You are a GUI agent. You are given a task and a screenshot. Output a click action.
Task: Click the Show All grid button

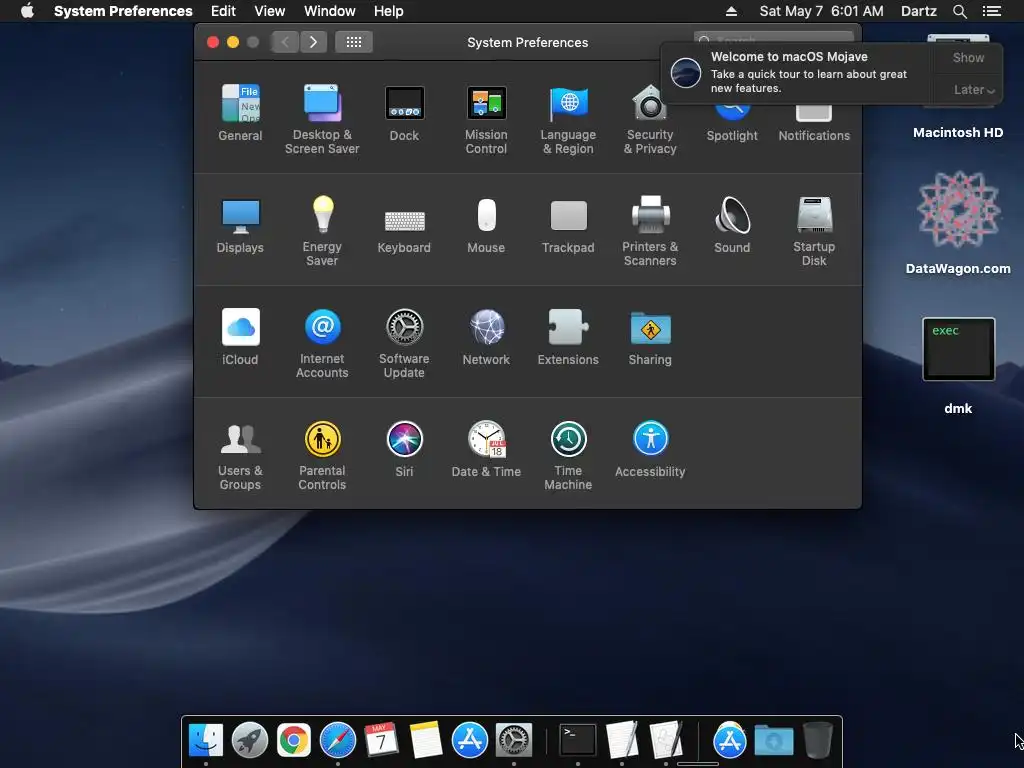point(354,42)
